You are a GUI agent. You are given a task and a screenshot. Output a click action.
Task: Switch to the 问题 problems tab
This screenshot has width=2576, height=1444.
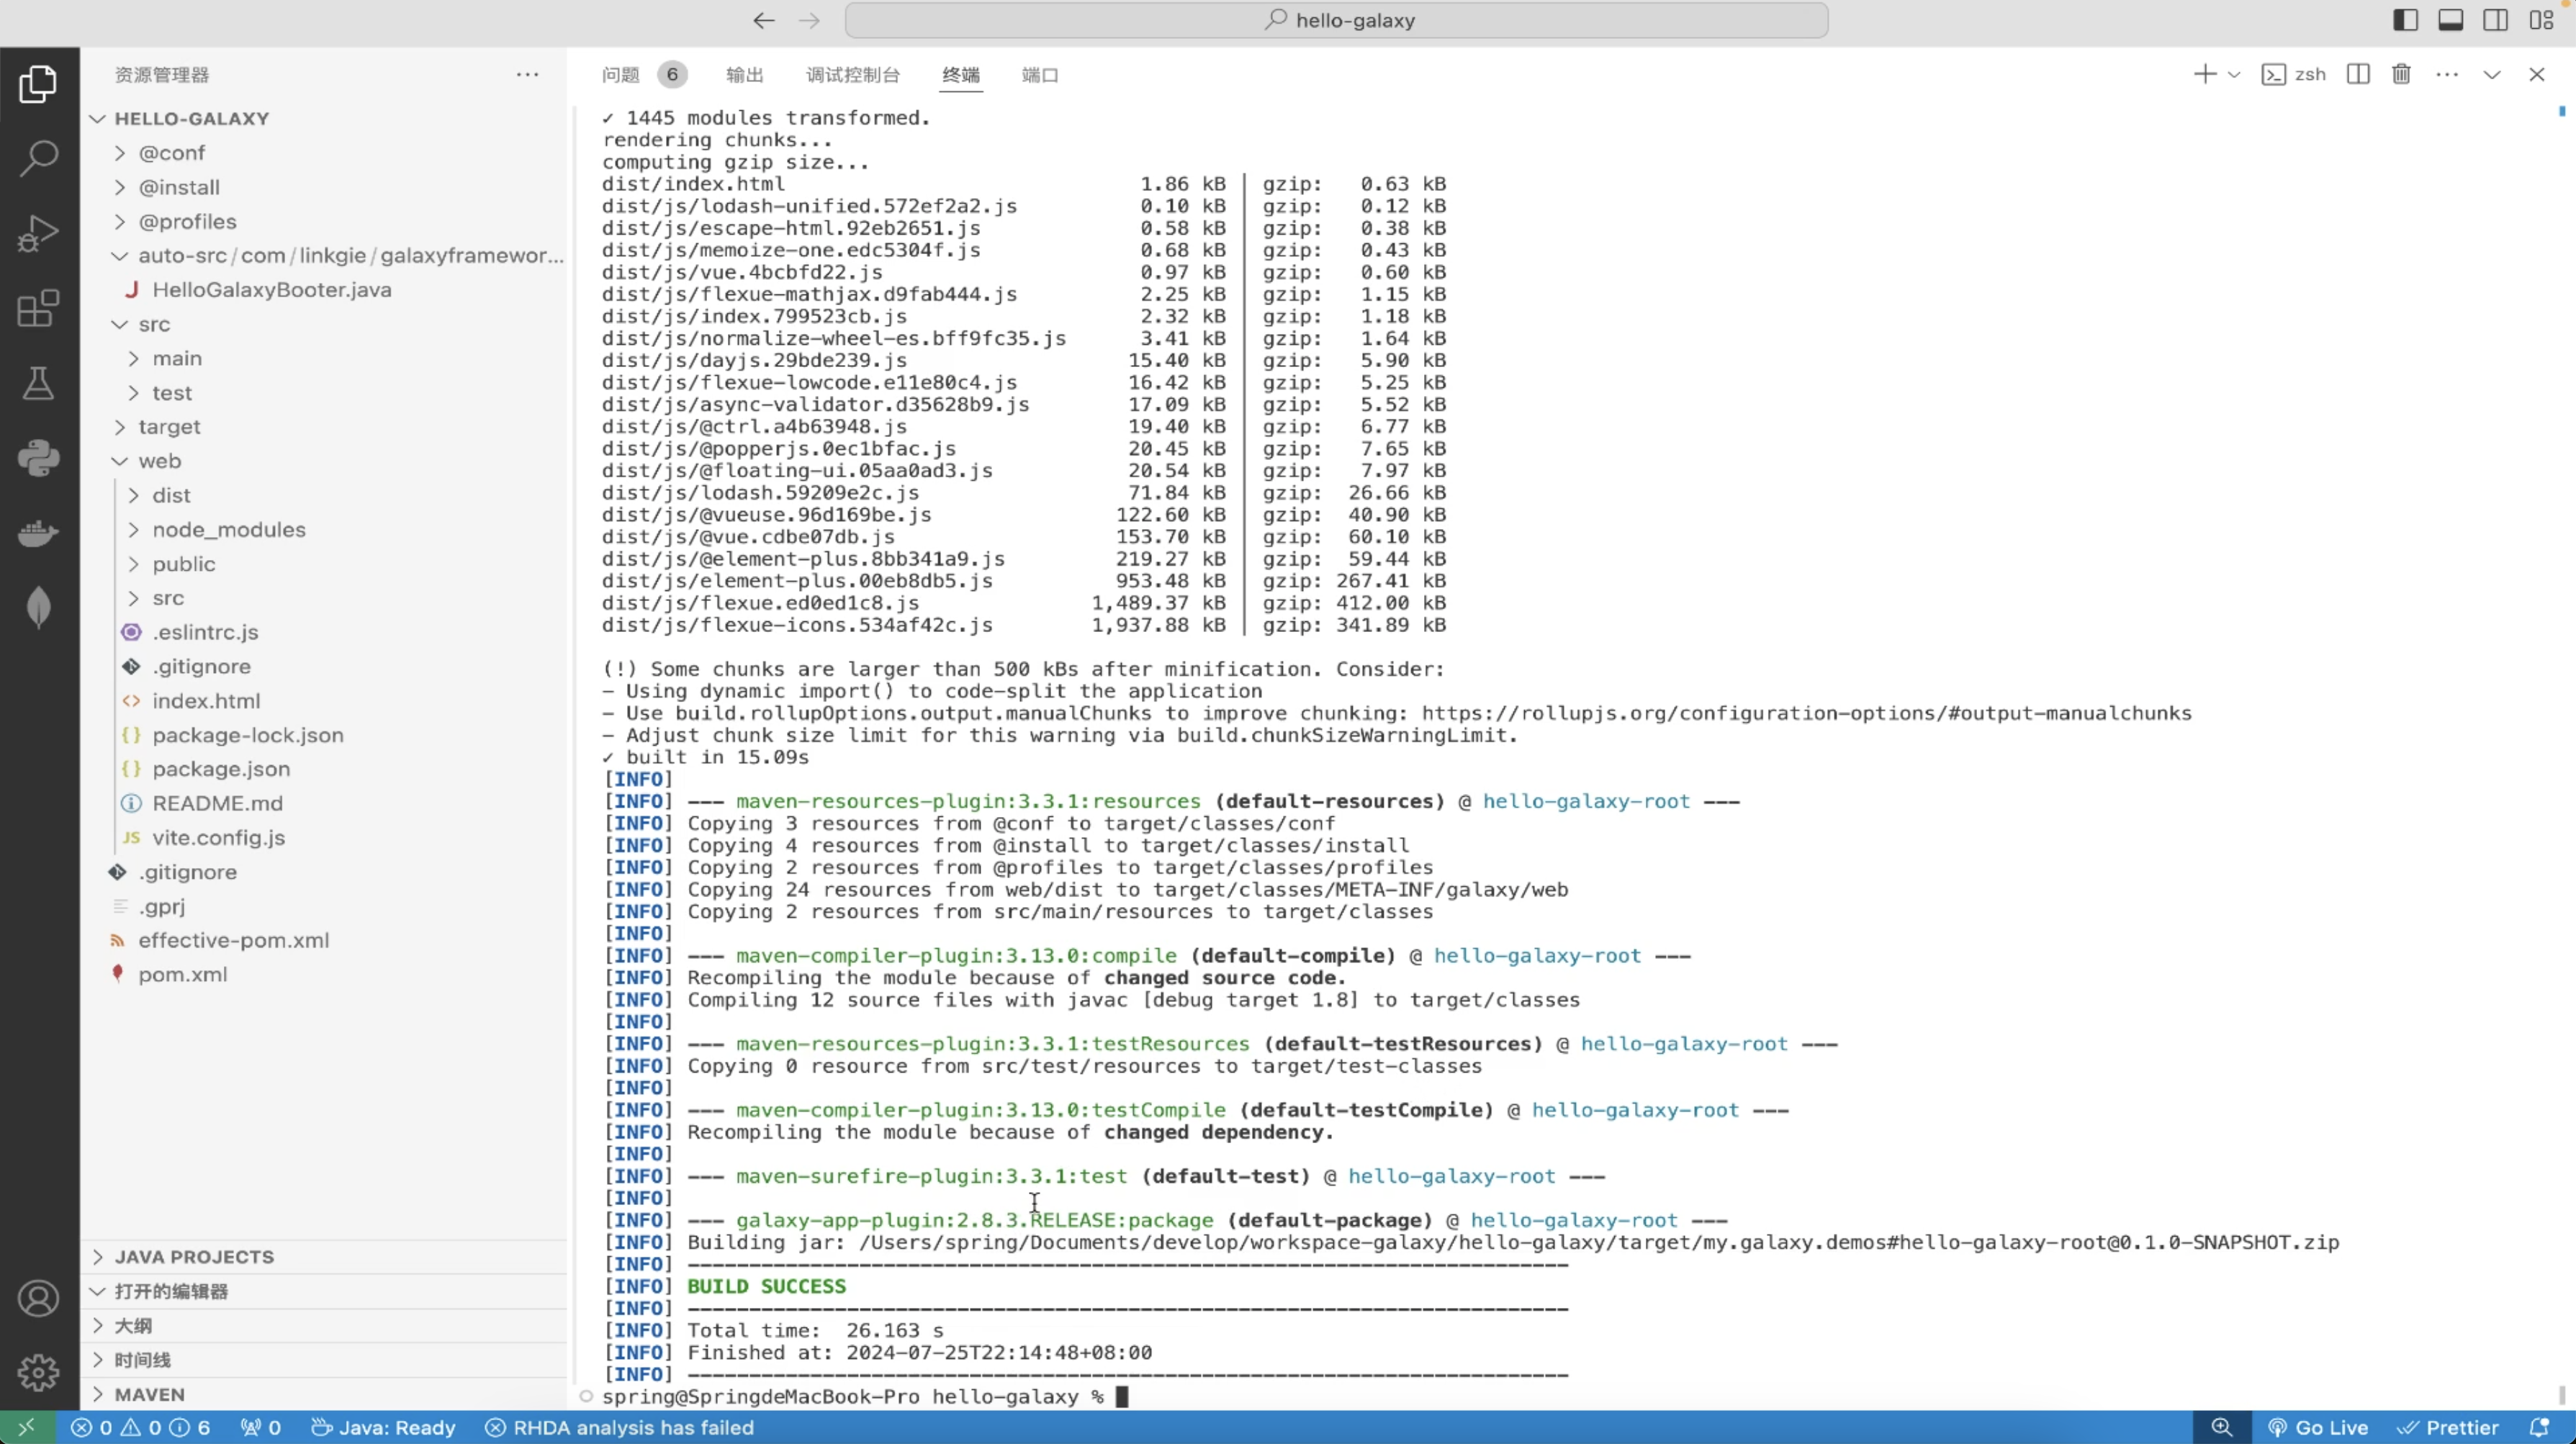(x=621, y=75)
